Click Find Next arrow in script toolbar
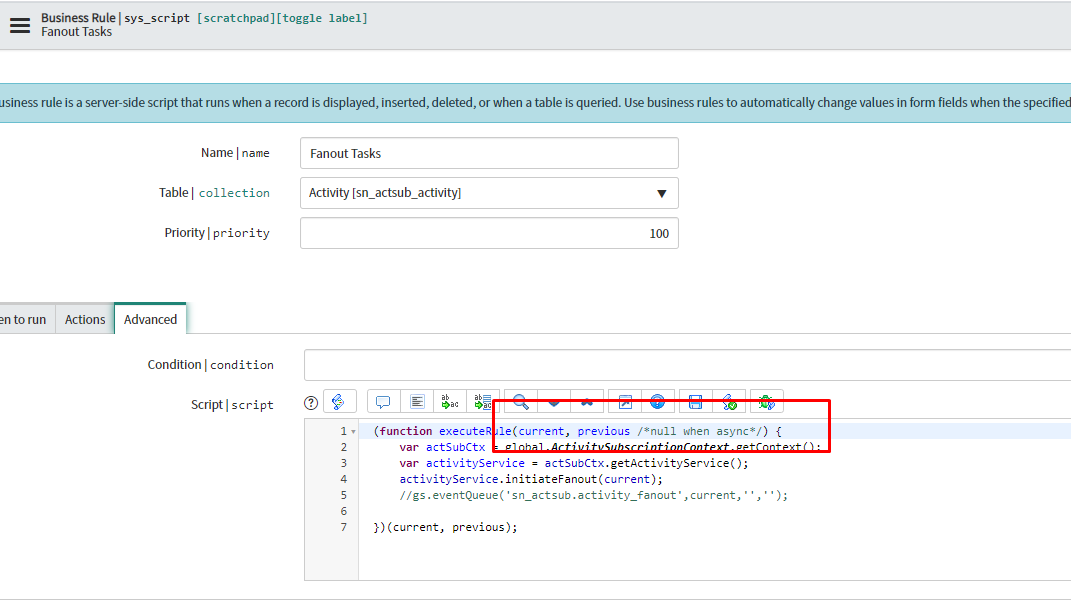Screen dimensions: 1071x603 click(x=554, y=401)
